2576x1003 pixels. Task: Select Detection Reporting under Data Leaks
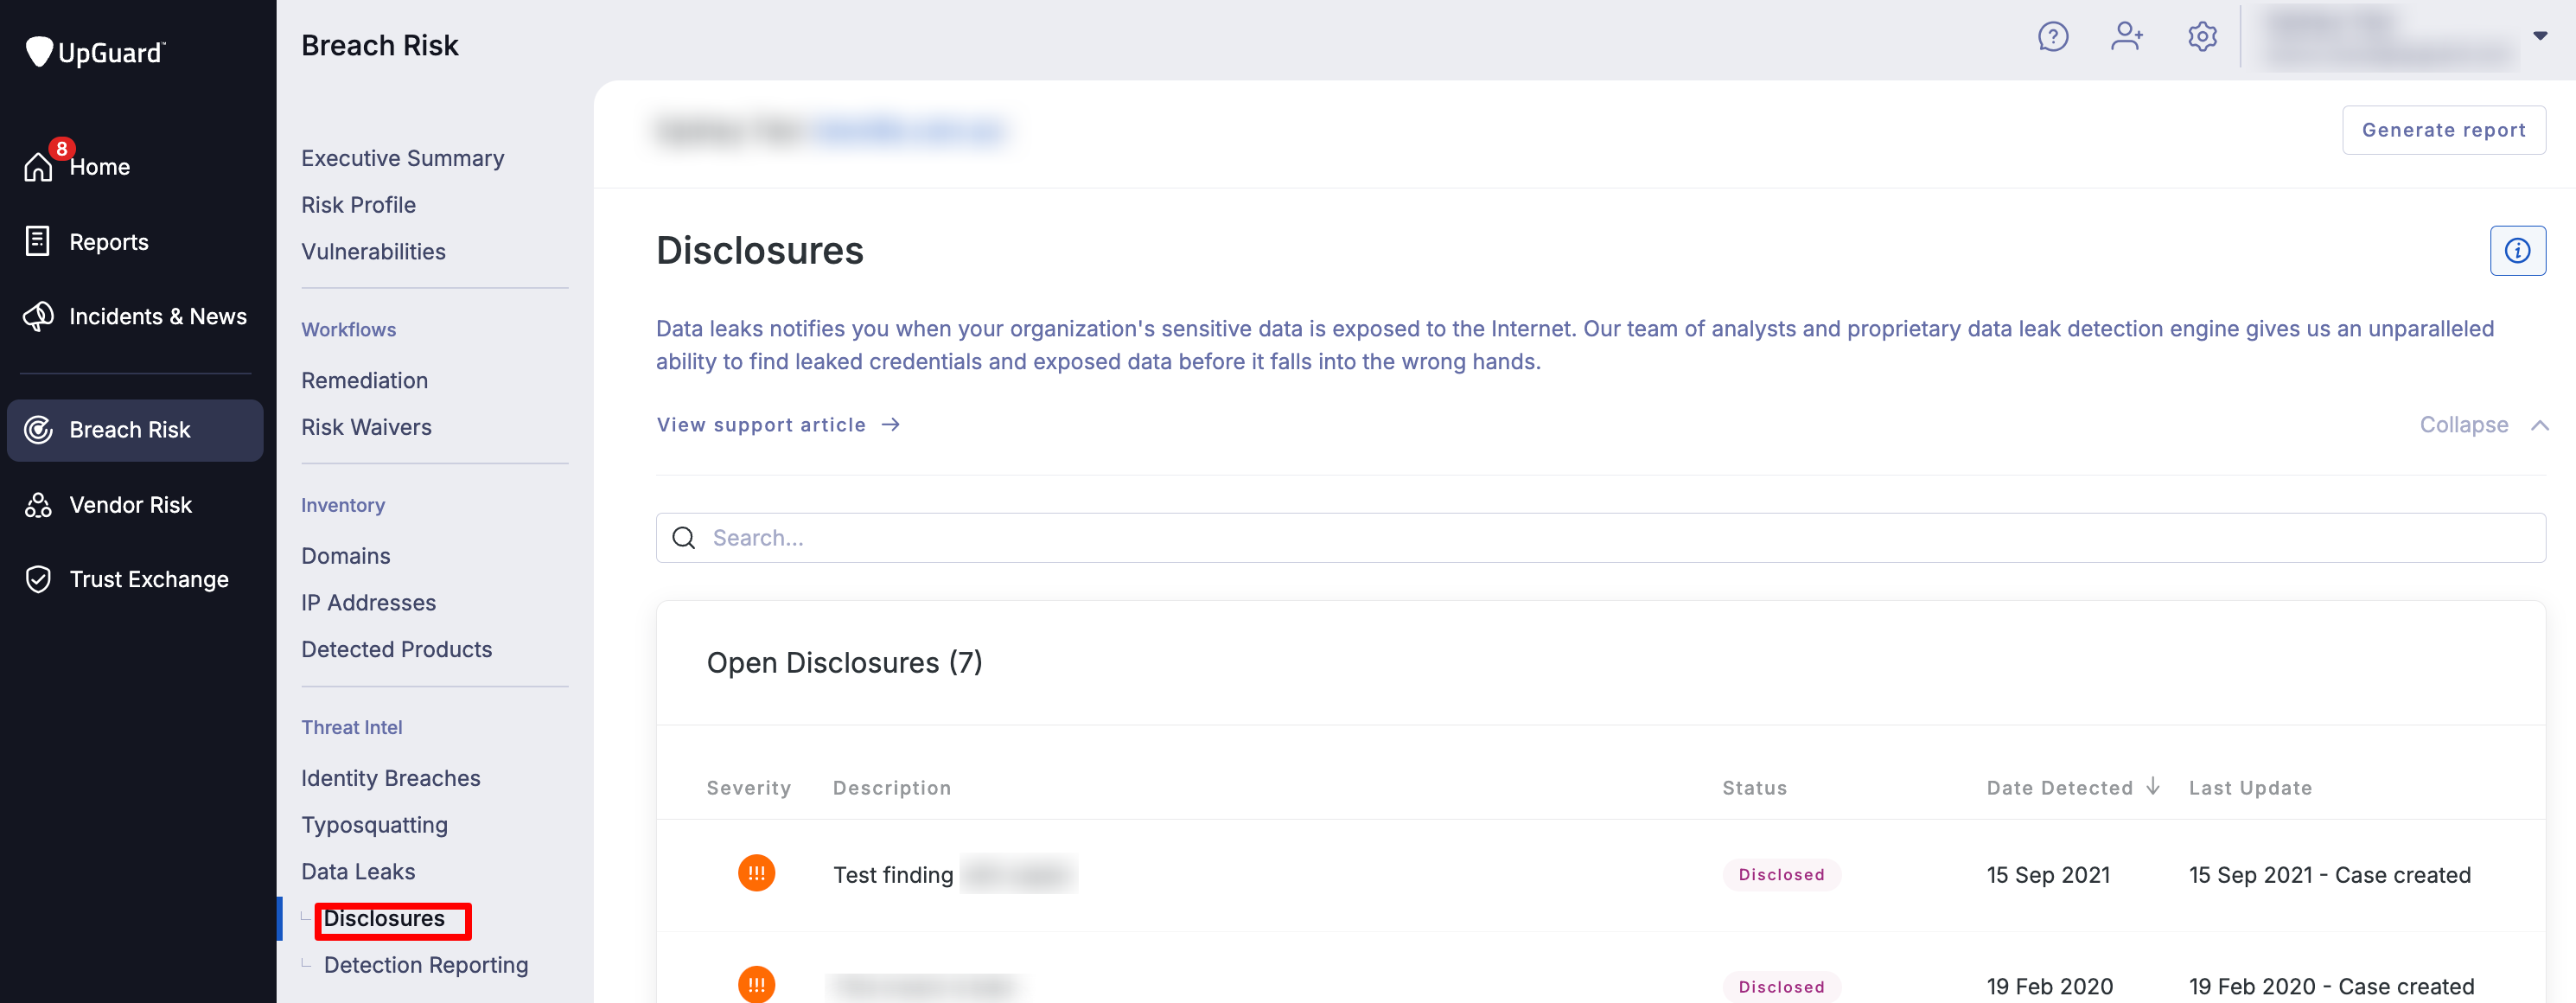tap(425, 965)
